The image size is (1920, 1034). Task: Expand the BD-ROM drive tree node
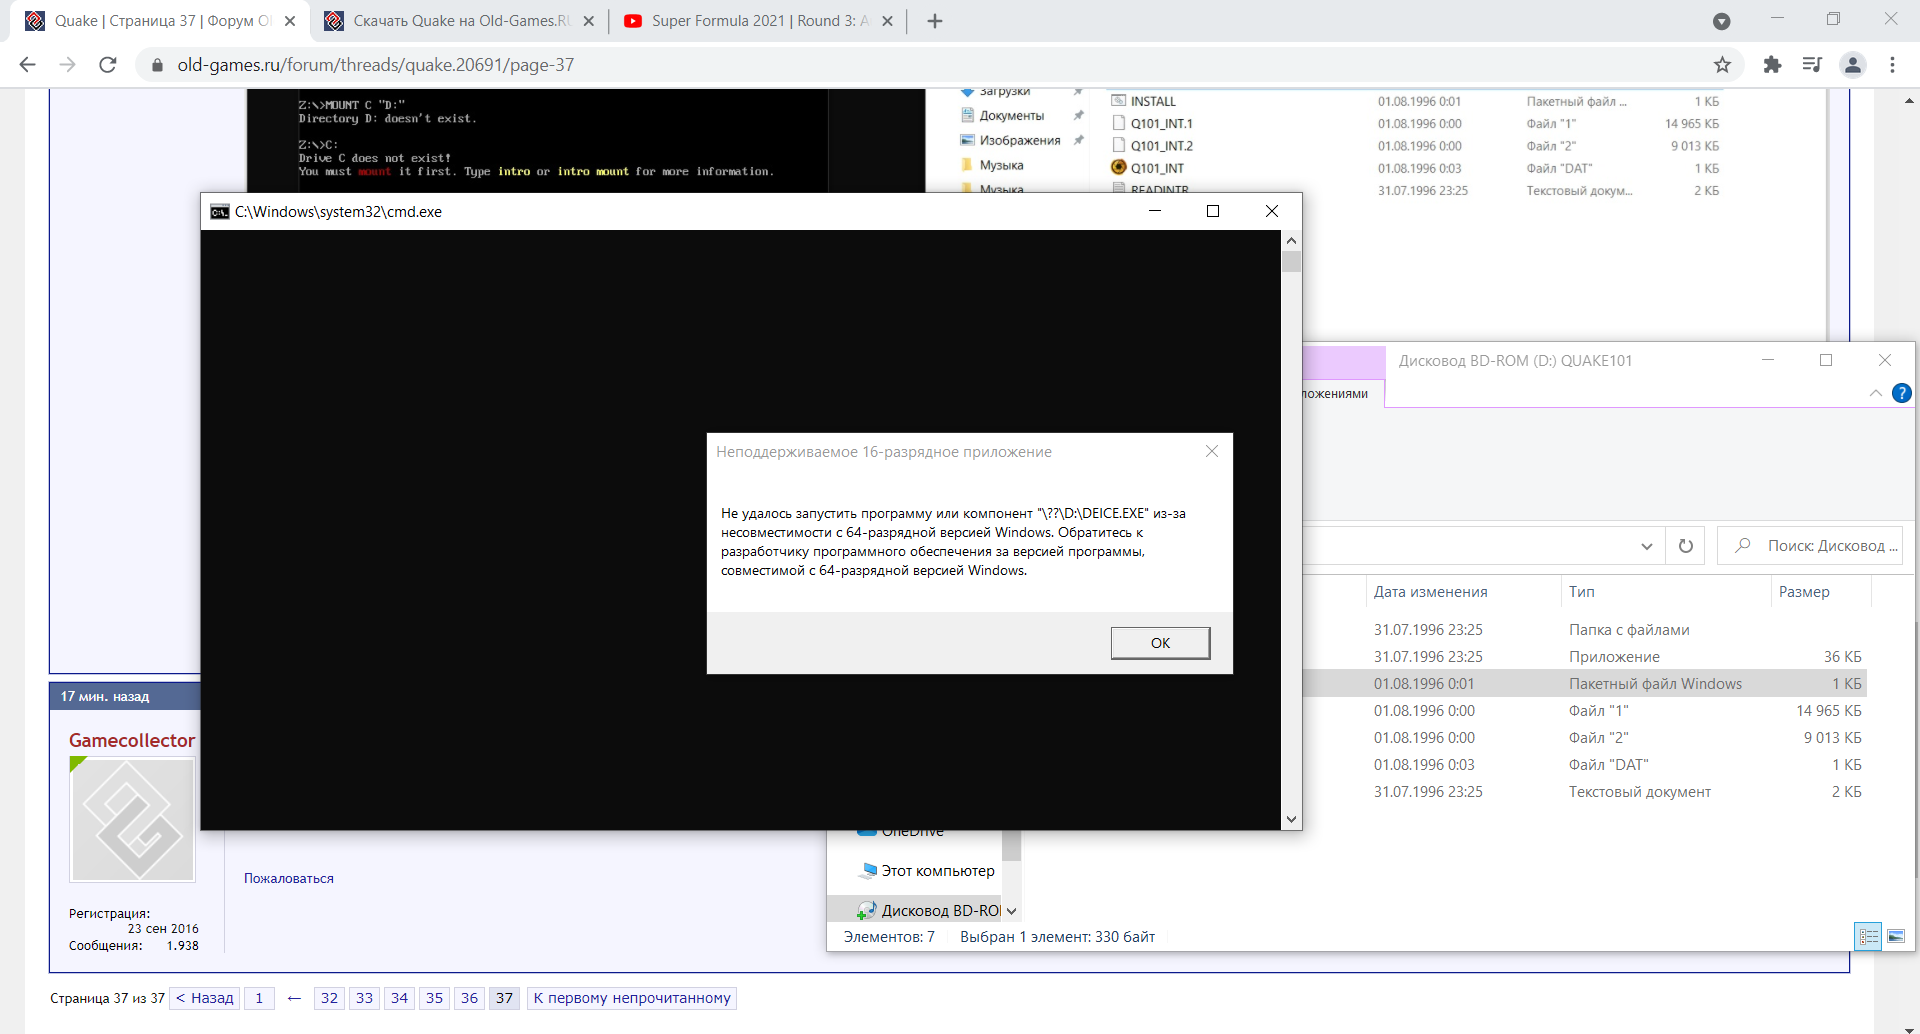[1011, 911]
